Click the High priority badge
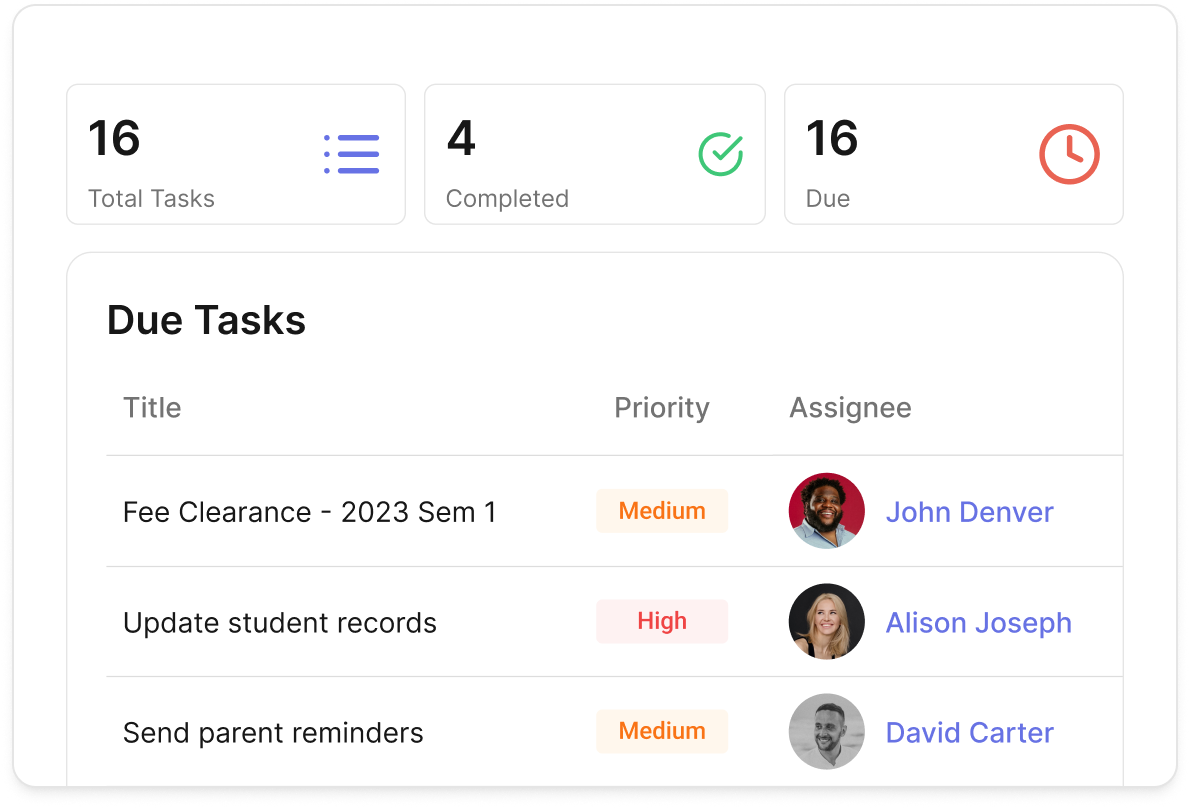 [662, 621]
